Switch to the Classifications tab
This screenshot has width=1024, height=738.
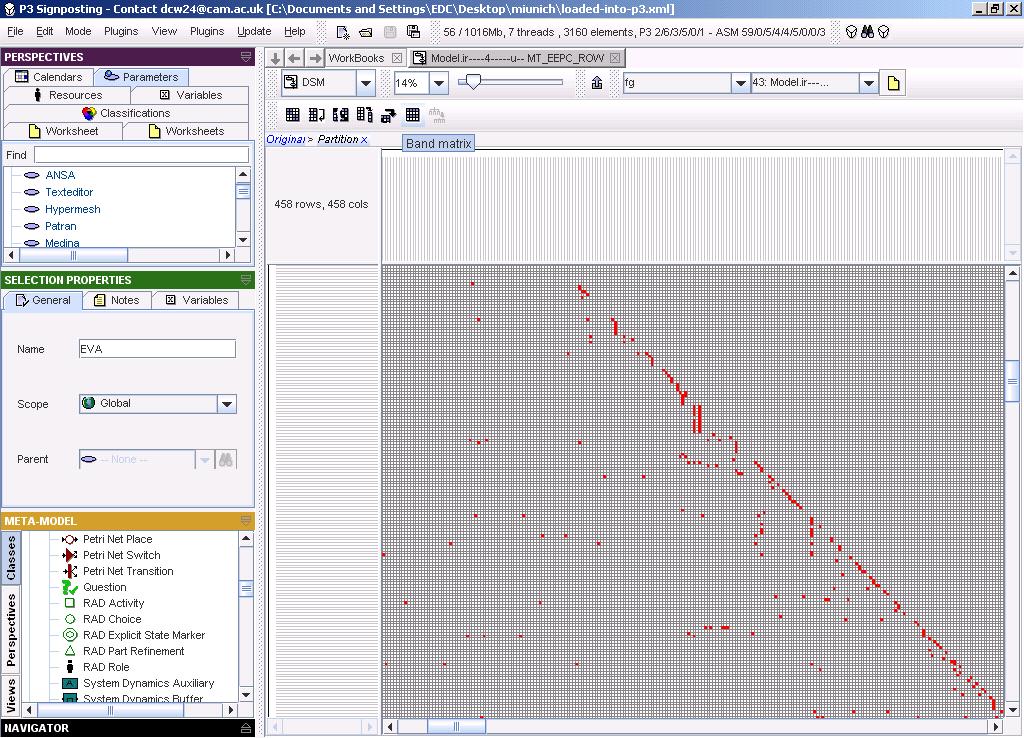coord(125,113)
